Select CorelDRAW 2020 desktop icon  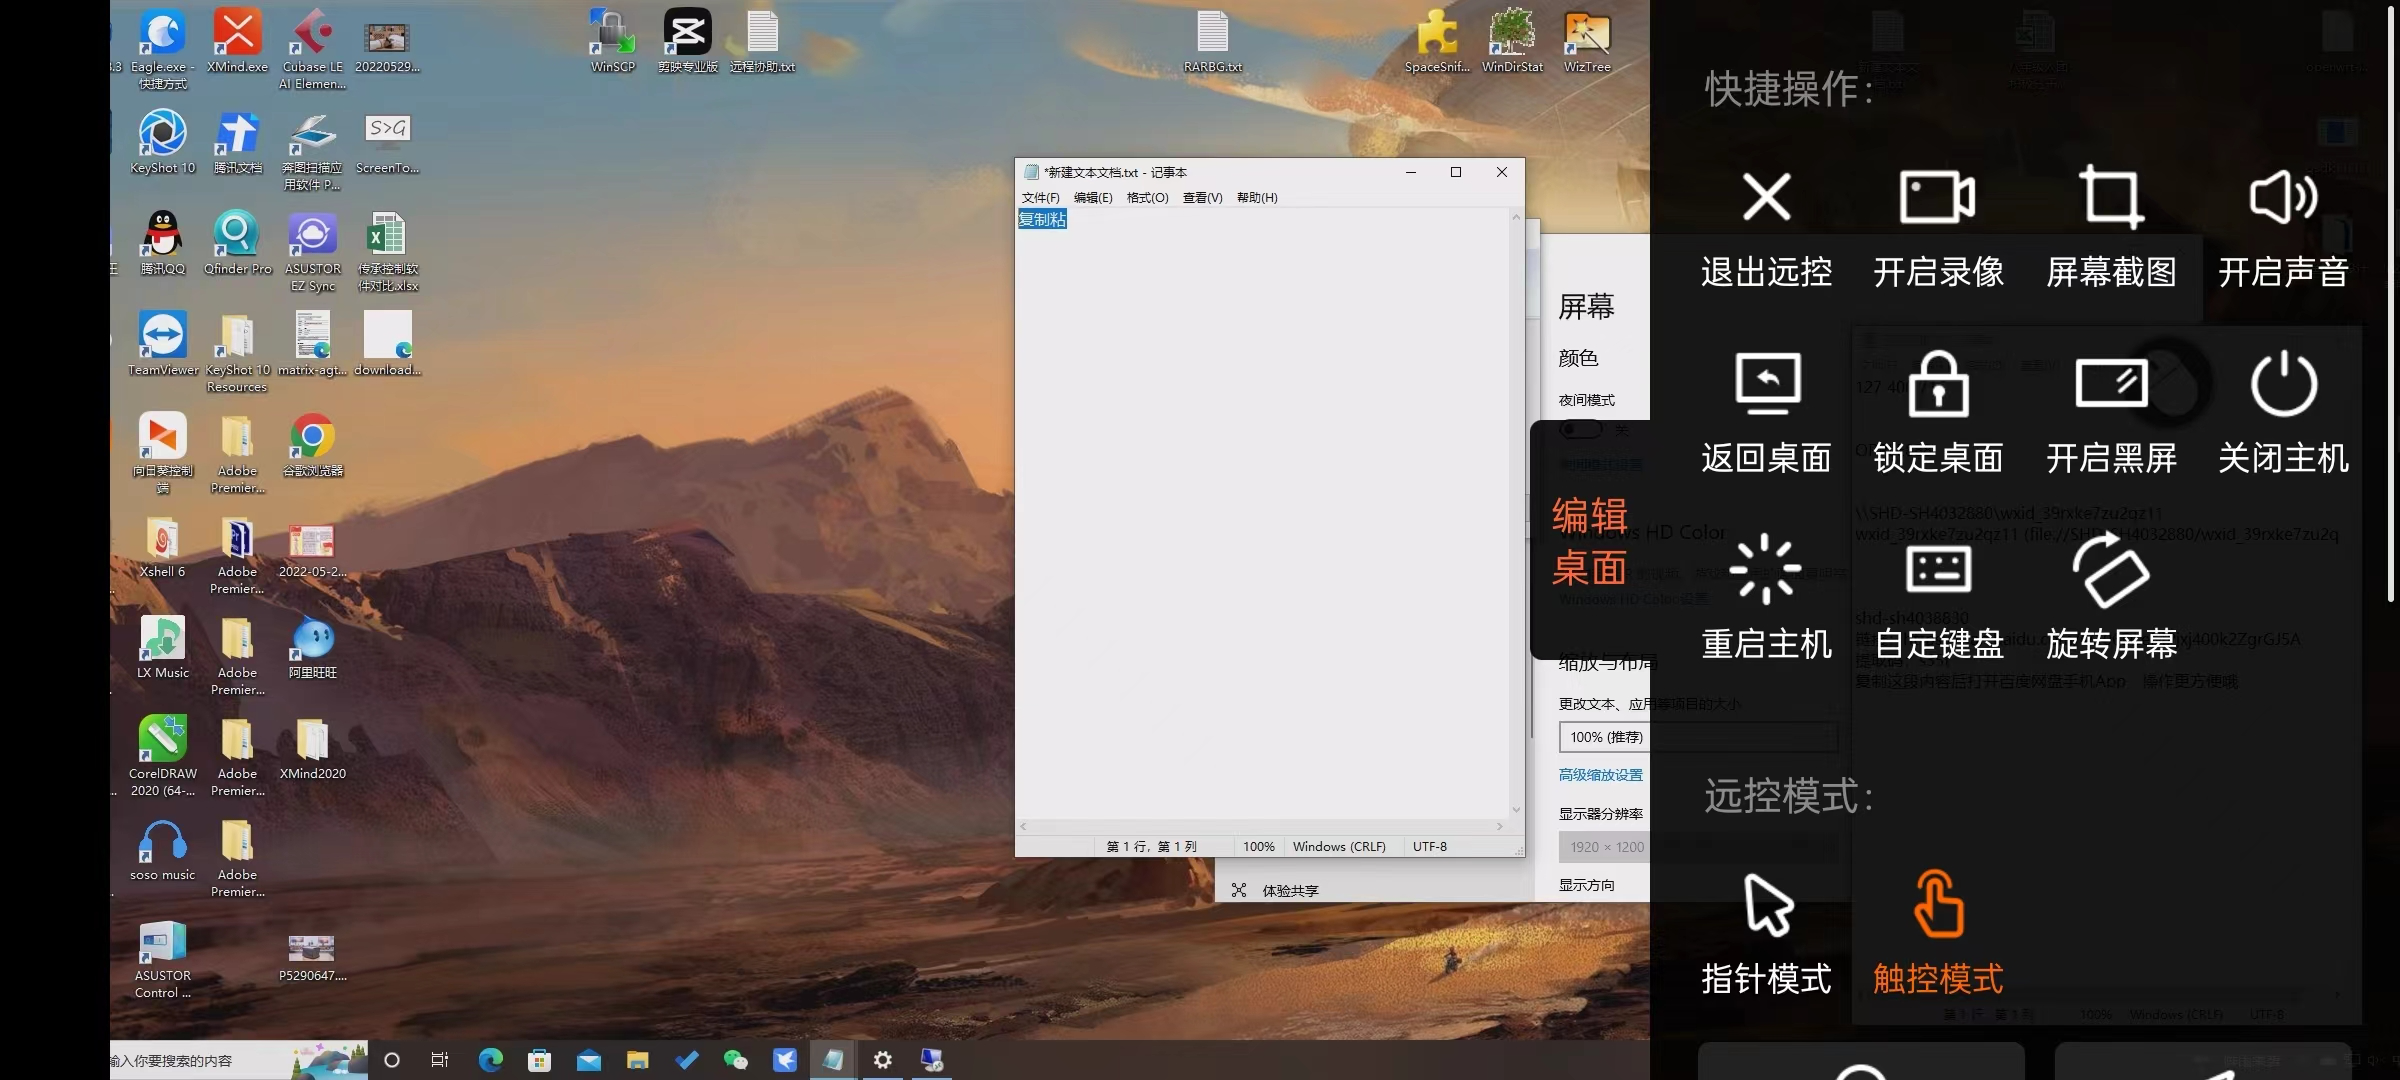[x=163, y=756]
